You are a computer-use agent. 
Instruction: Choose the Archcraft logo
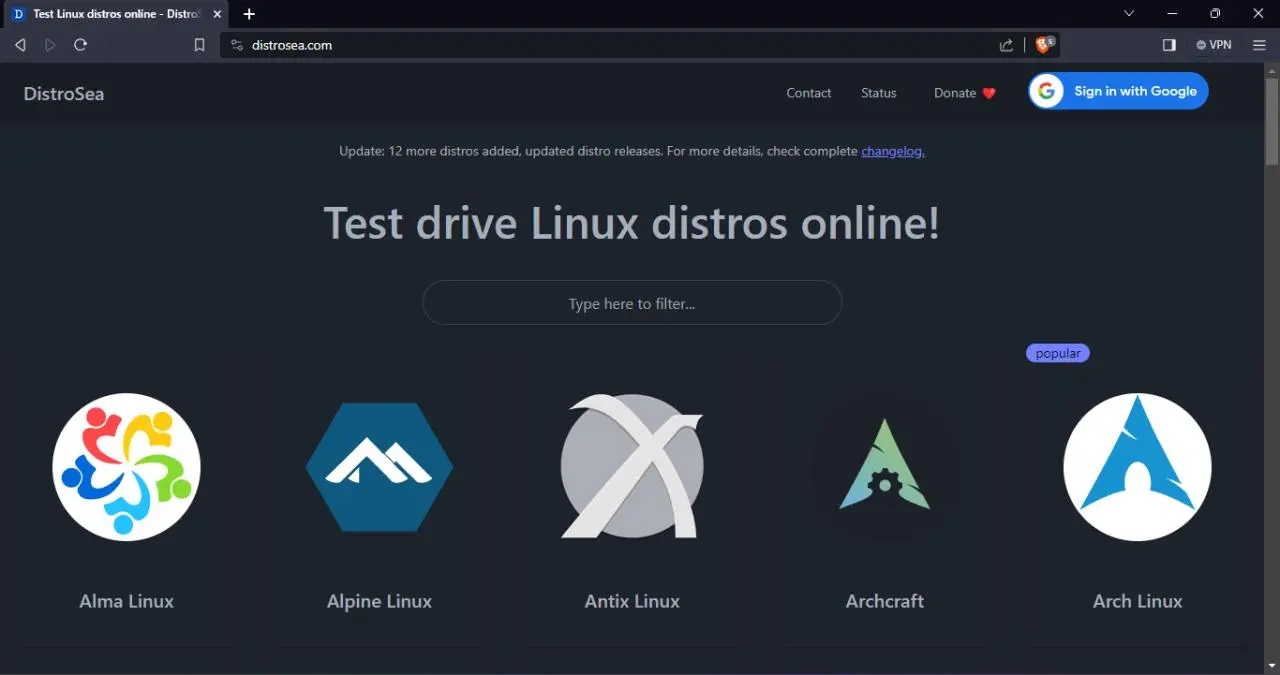(x=885, y=467)
